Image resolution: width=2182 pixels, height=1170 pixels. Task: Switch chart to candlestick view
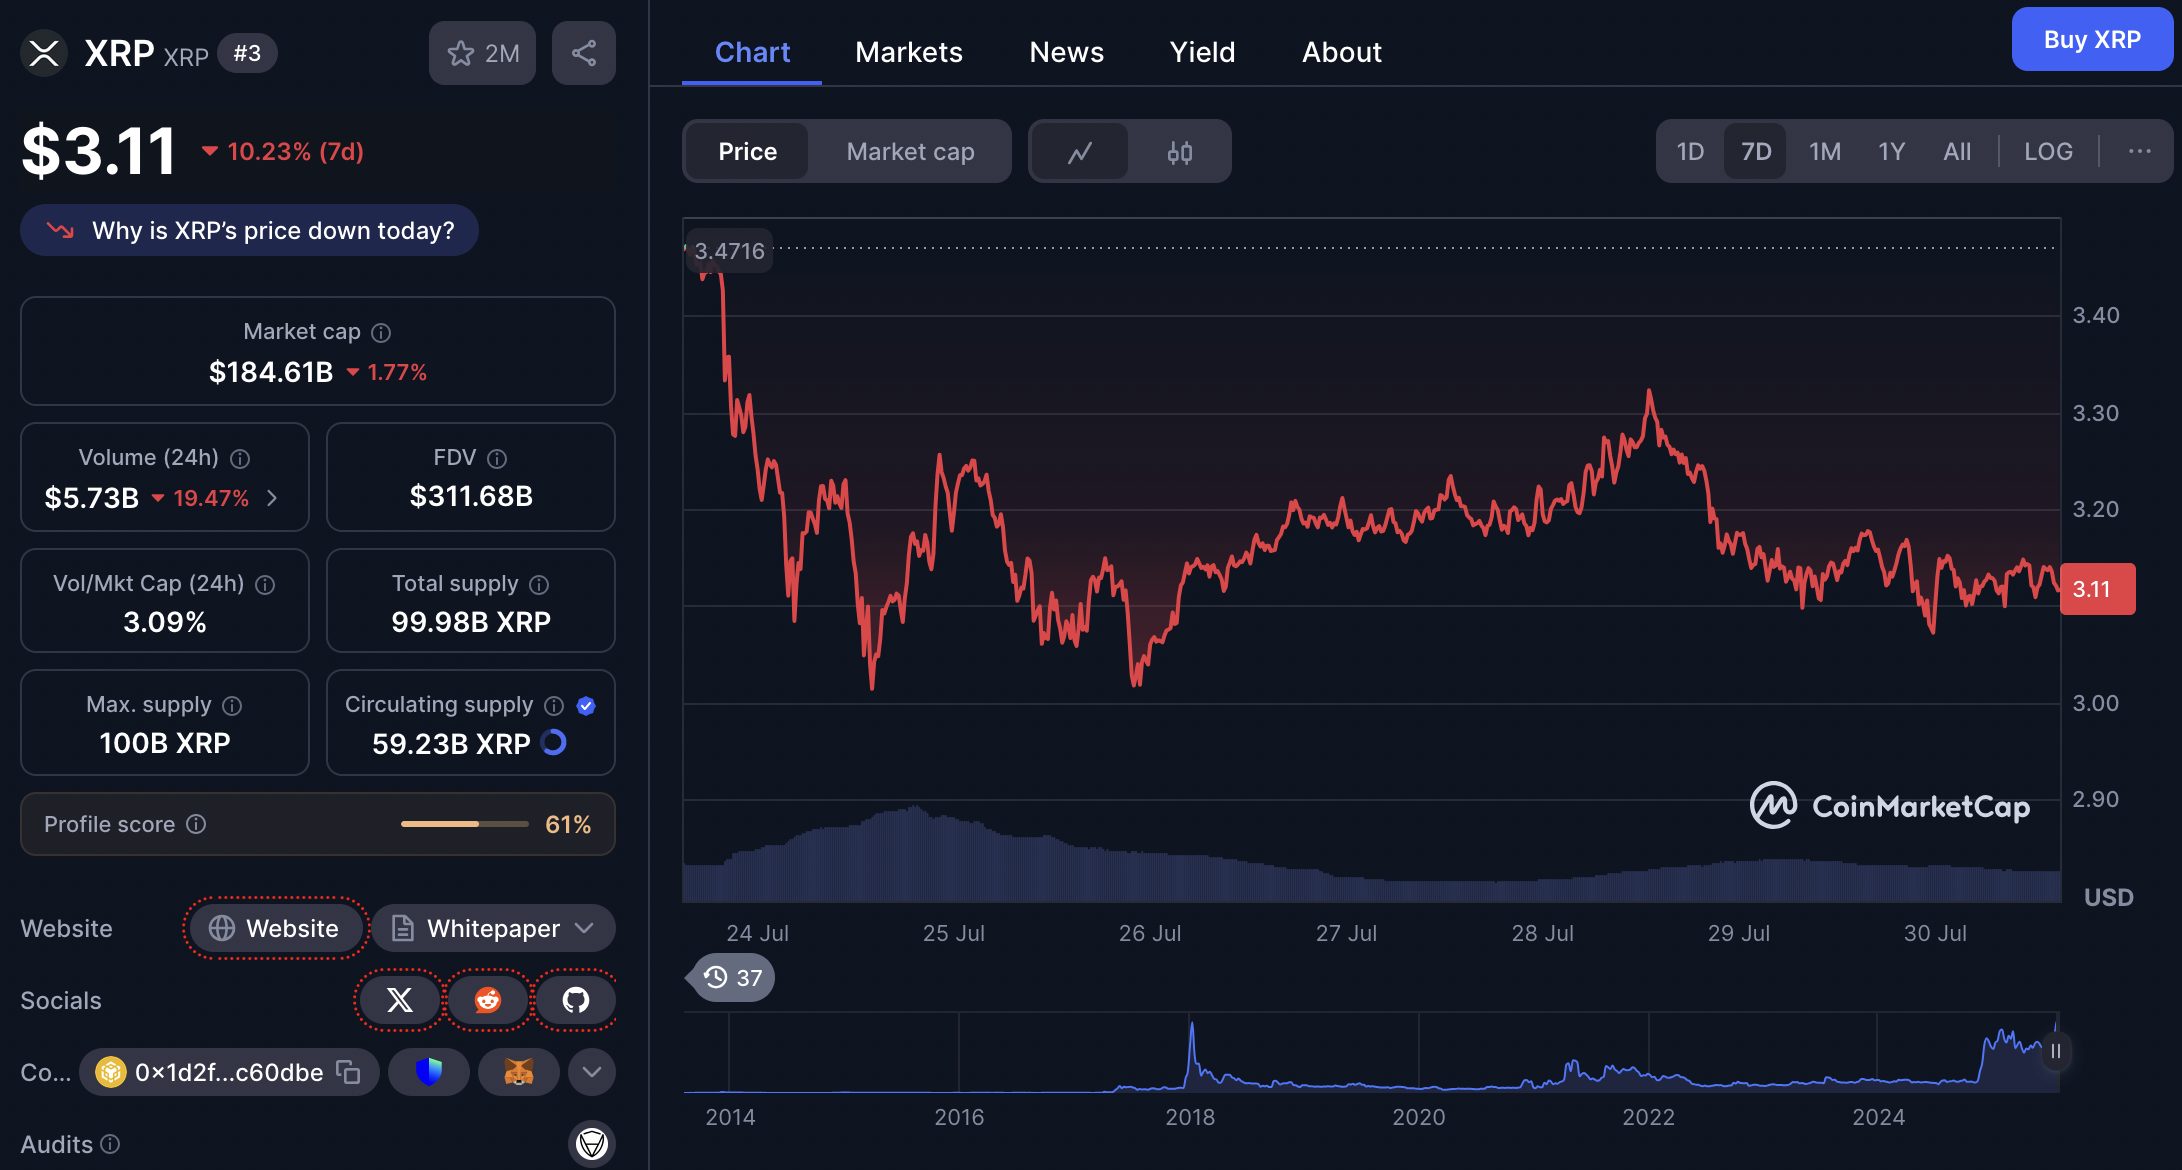pyautogui.click(x=1180, y=152)
